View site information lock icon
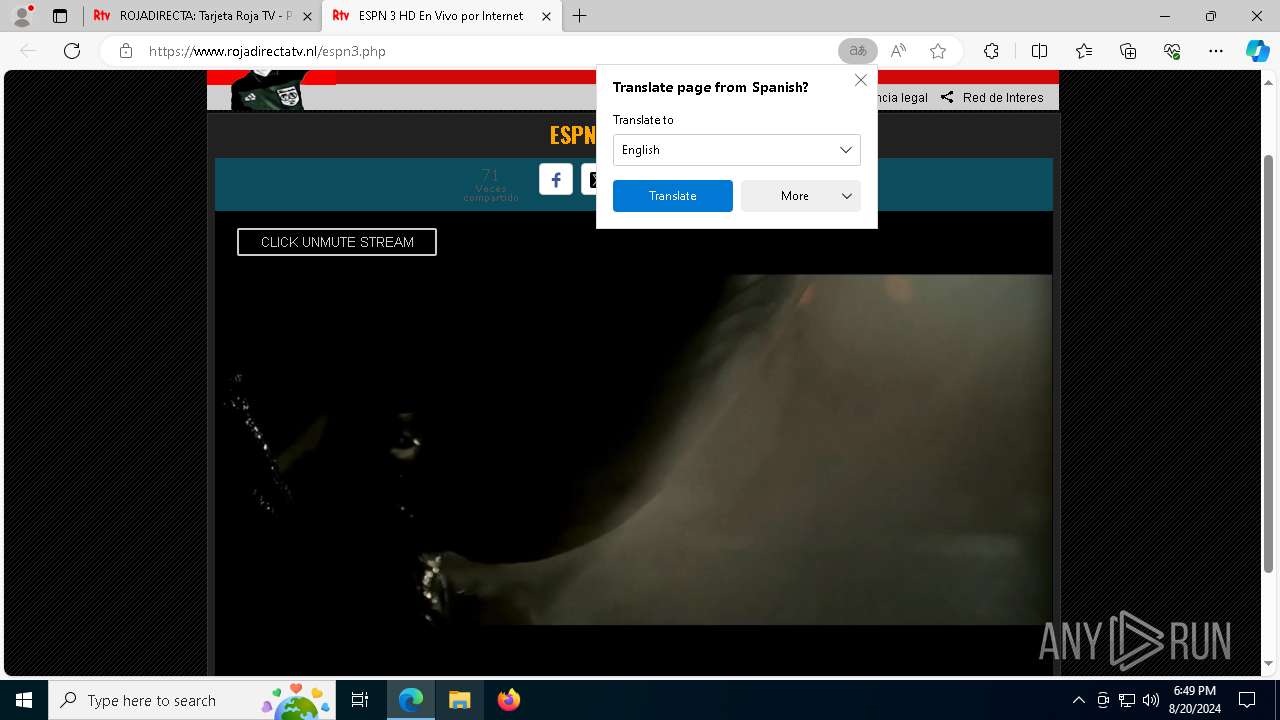Image resolution: width=1280 pixels, height=720 pixels. pos(125,51)
